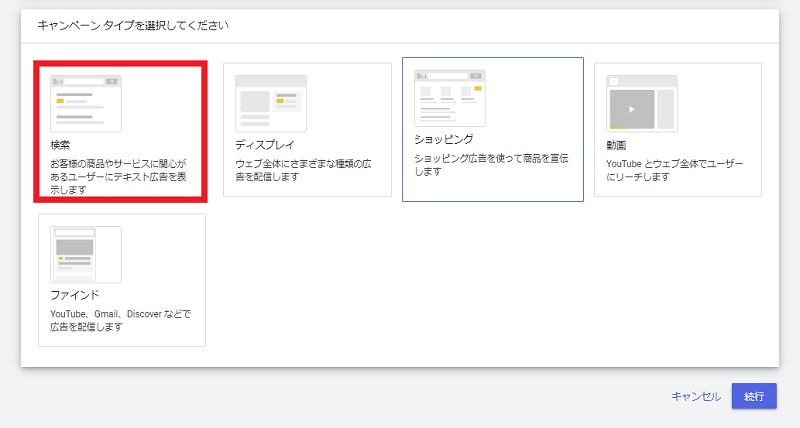
Task: Click the 続行 button
Action: point(754,396)
